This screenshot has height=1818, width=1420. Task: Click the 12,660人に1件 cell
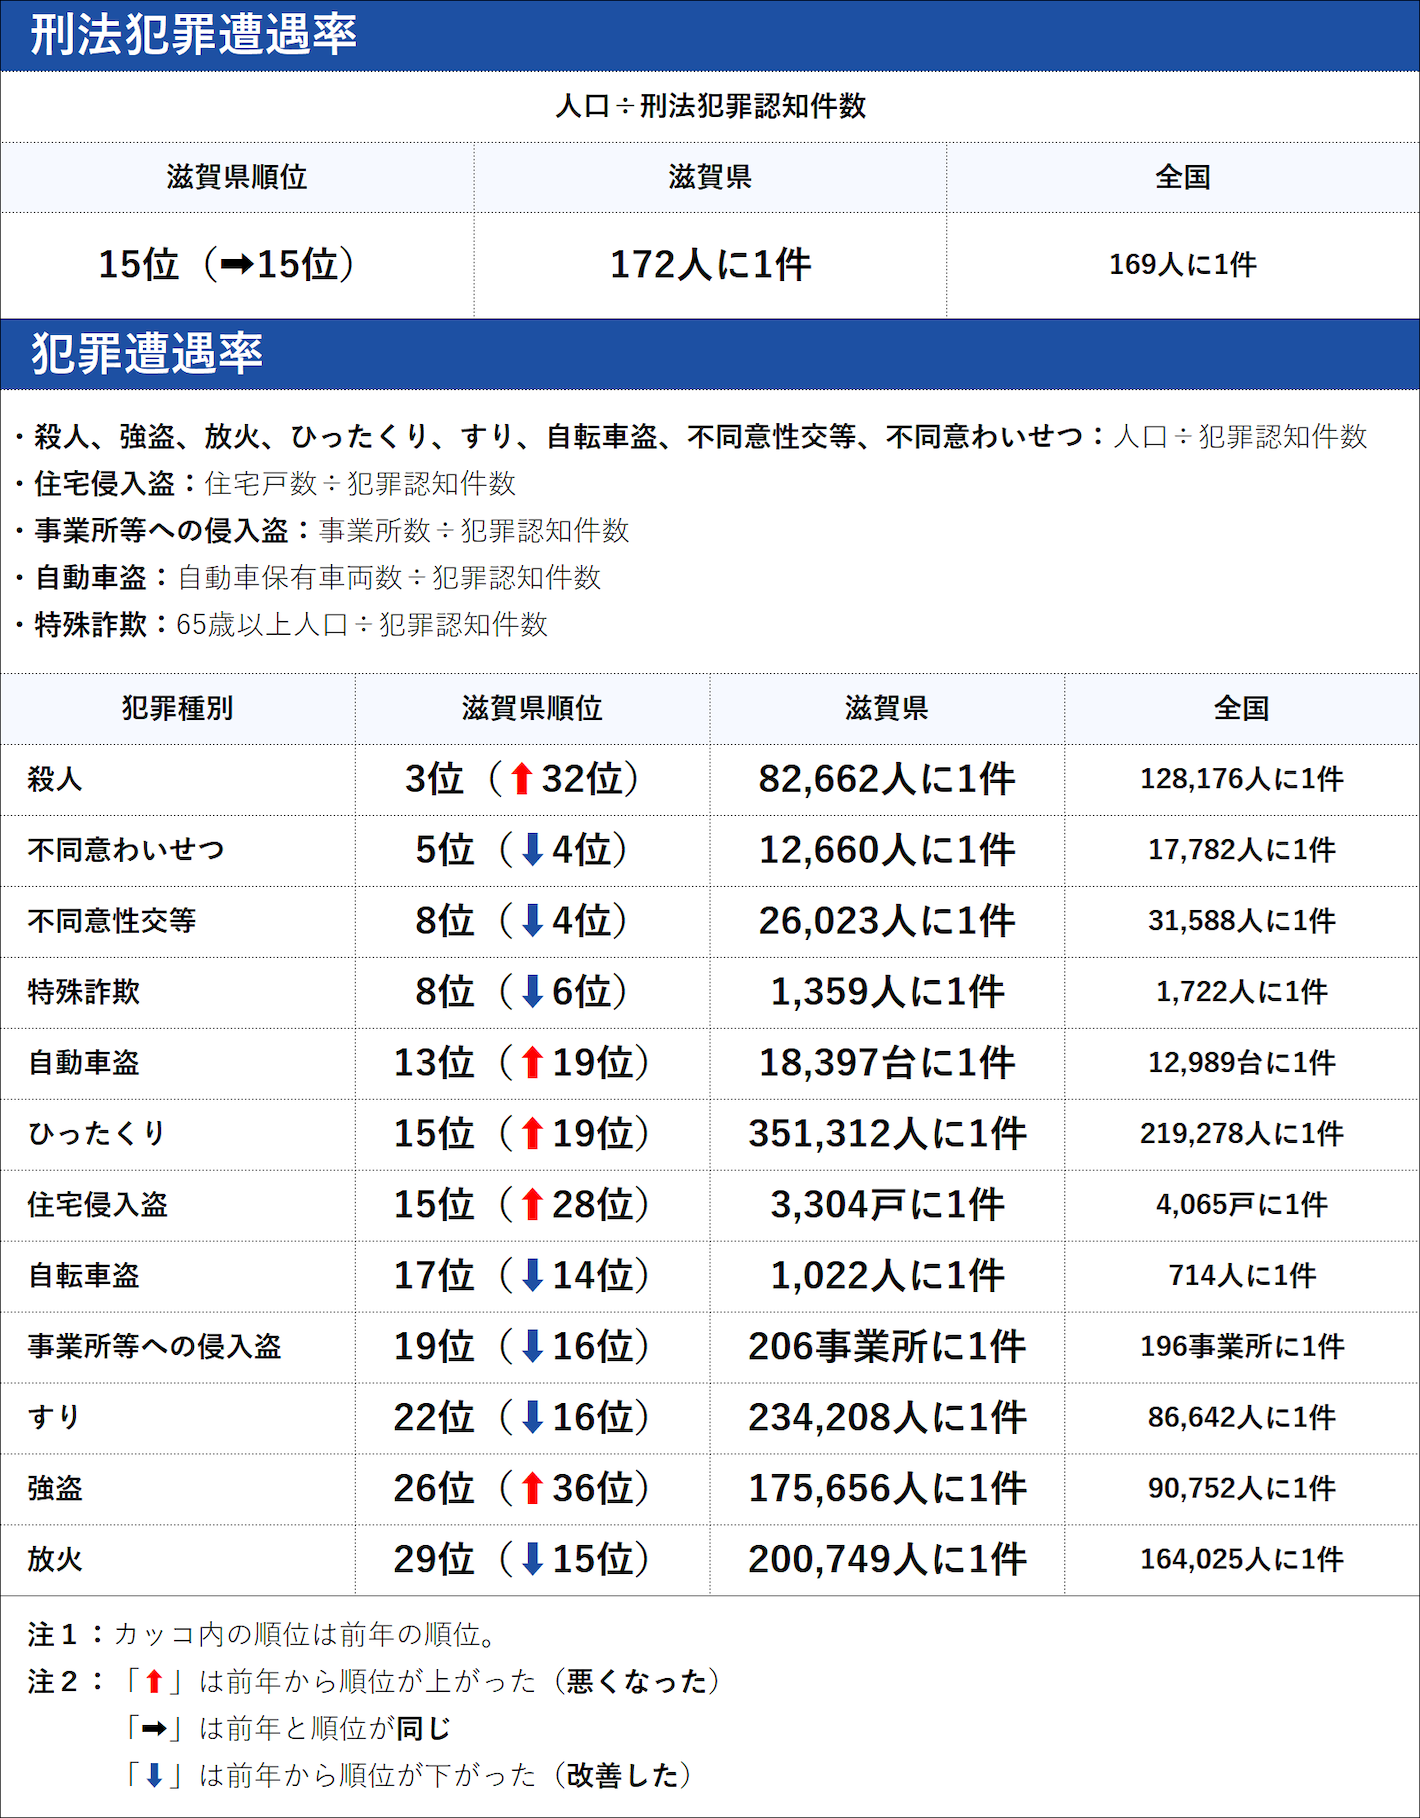click(x=887, y=850)
